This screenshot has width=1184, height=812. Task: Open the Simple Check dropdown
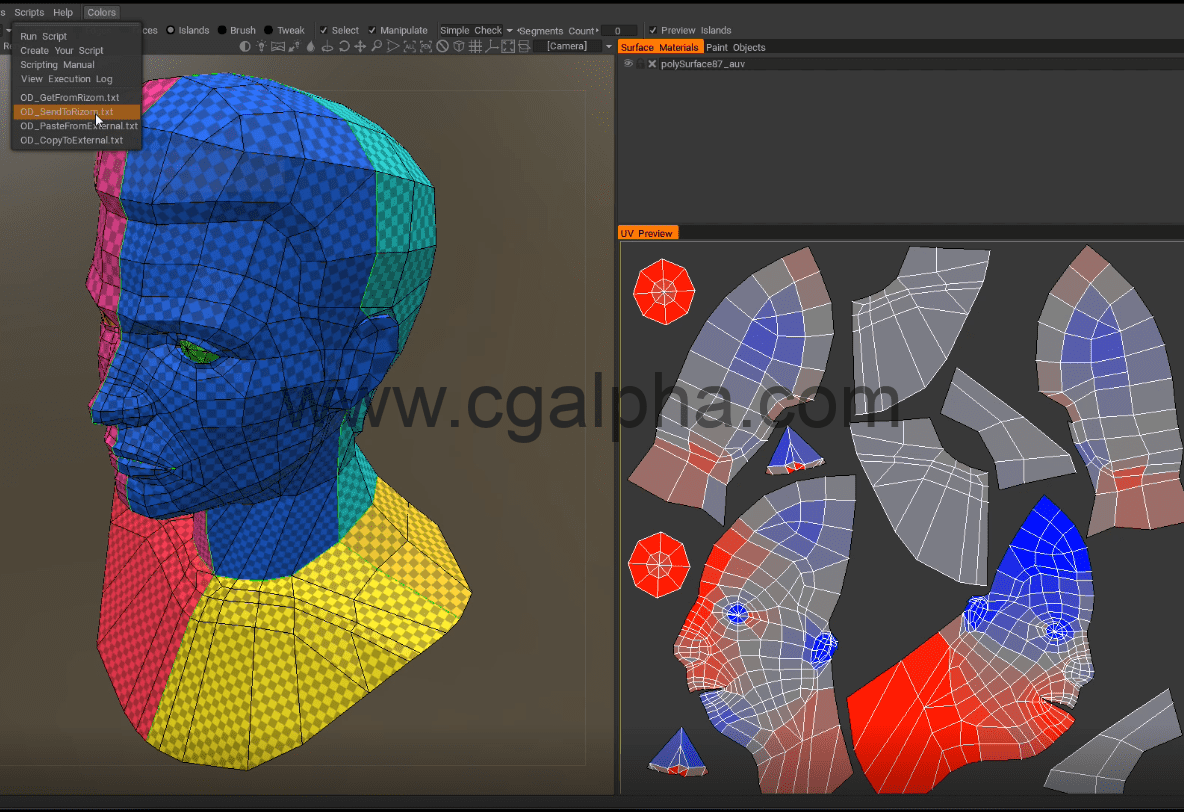[509, 30]
